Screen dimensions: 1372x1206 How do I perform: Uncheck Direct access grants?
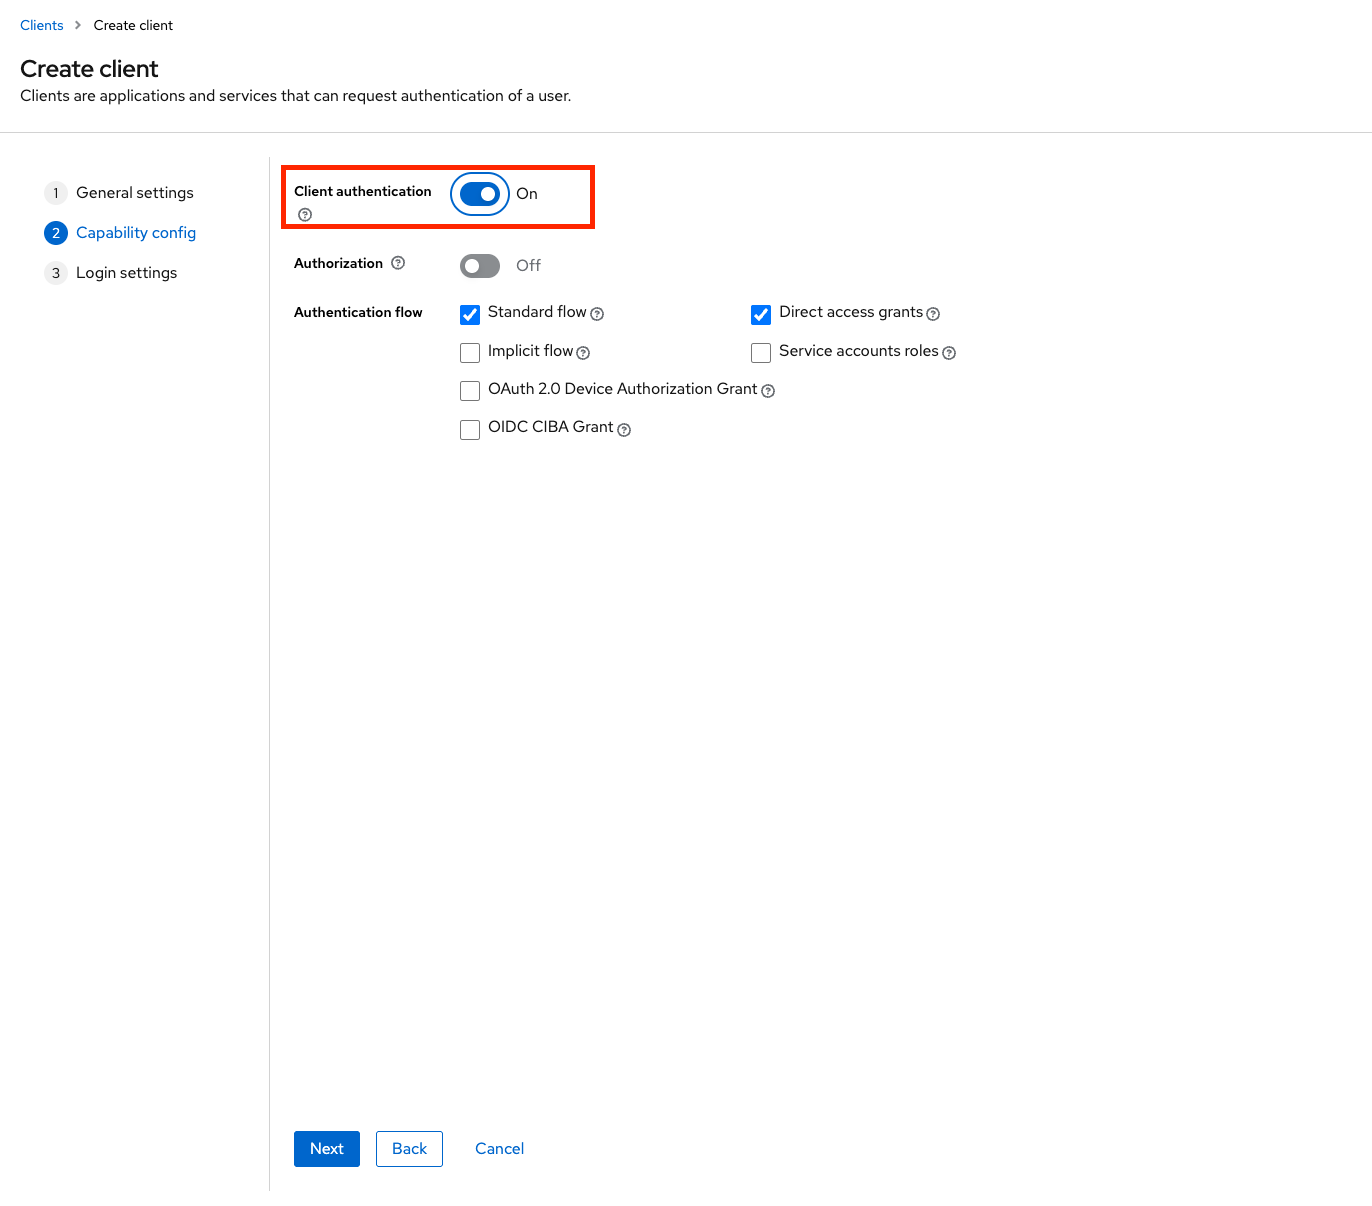(x=761, y=314)
